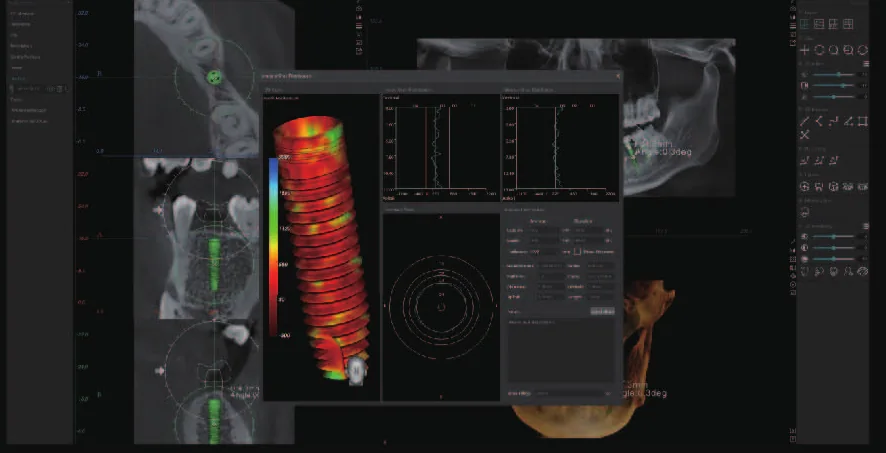Open the dropdown at bottom of implant dialog
Screen dimensions: 886x453
(574, 393)
